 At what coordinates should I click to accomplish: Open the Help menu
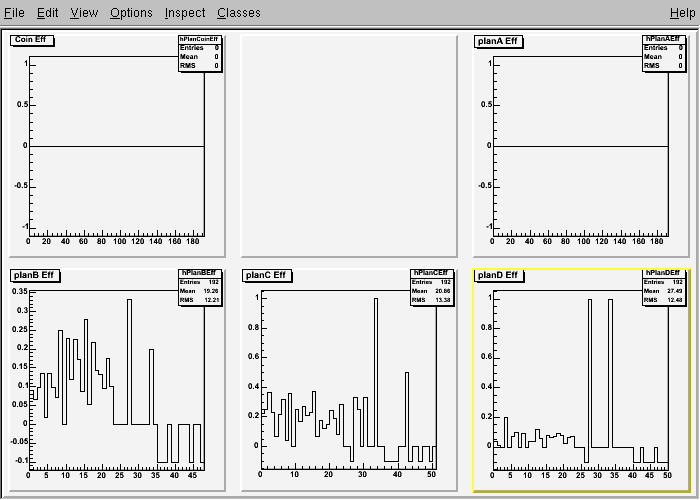click(683, 12)
